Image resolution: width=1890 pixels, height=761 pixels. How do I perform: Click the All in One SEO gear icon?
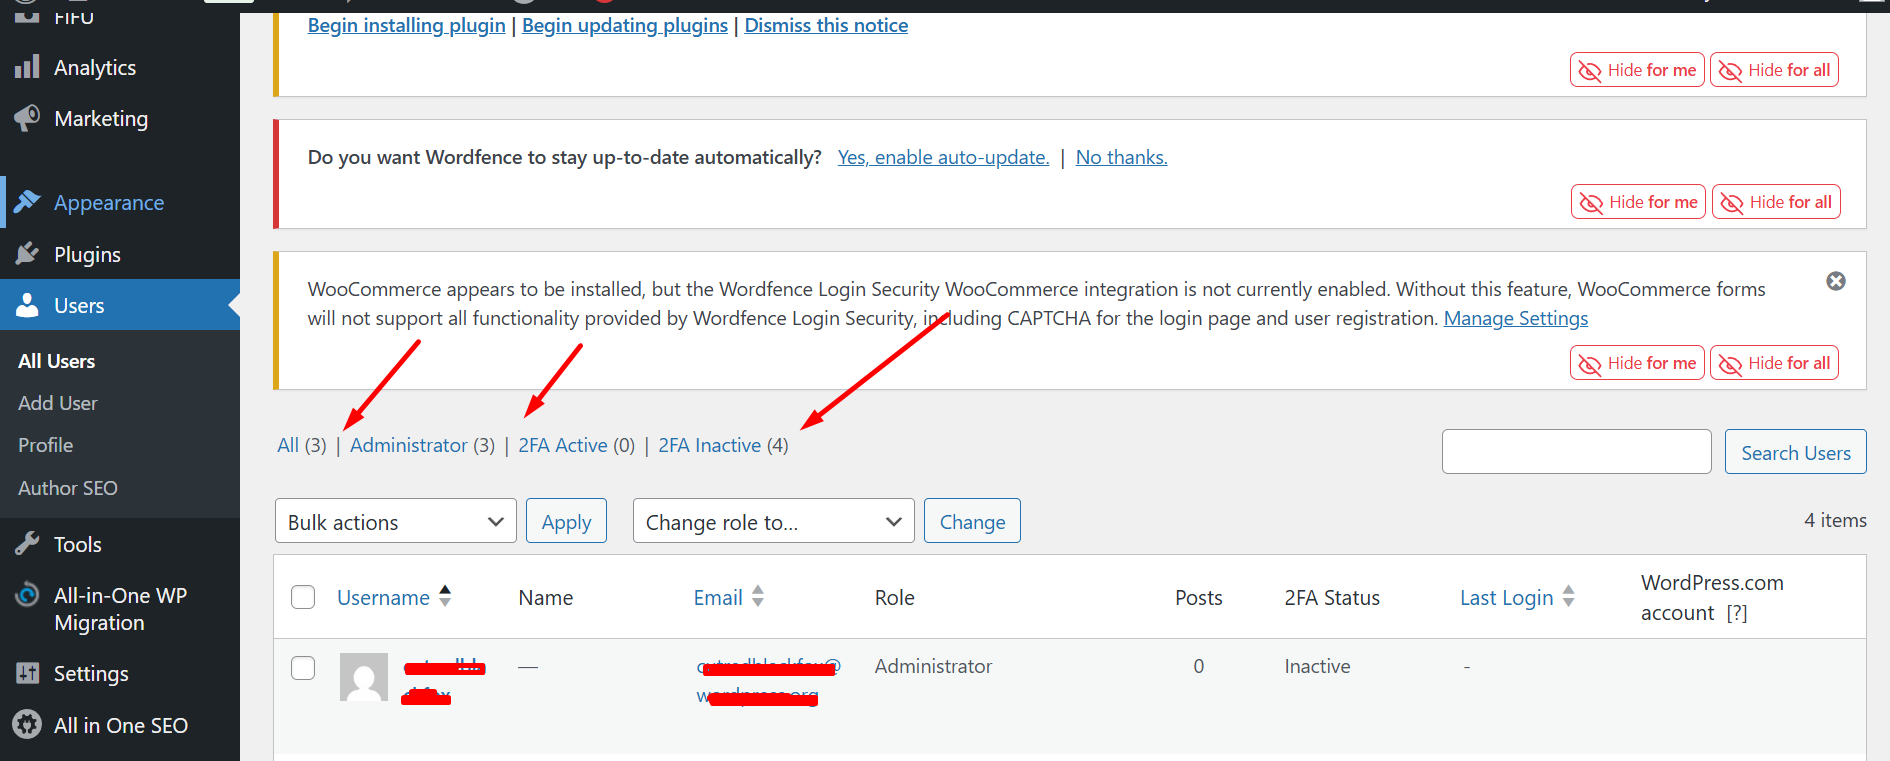click(x=27, y=725)
